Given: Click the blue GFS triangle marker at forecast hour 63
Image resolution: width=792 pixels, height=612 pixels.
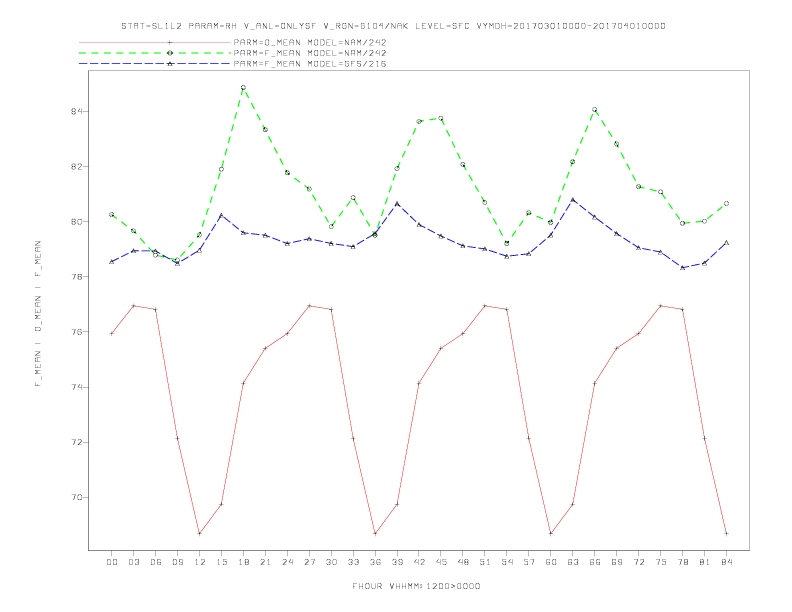Looking at the screenshot, I should click(573, 200).
